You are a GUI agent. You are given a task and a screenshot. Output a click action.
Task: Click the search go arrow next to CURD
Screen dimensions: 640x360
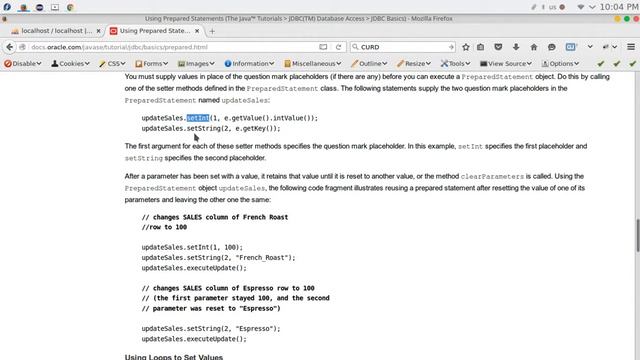pyautogui.click(x=451, y=47)
